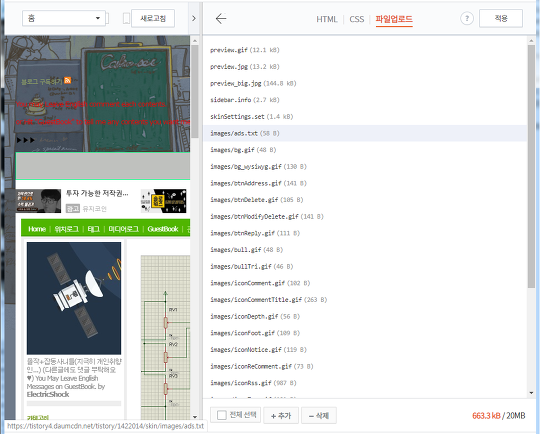Click the ElectricShock blog author name
Viewport: 540px width, 434px height.
[48, 394]
